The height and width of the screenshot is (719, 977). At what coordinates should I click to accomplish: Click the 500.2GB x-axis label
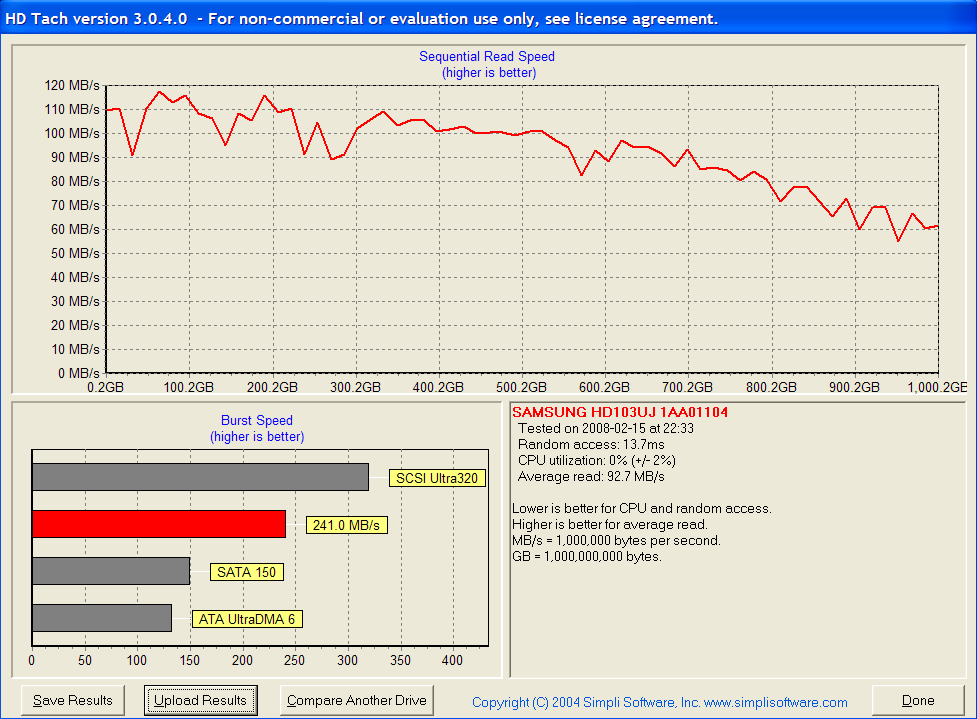[521, 387]
